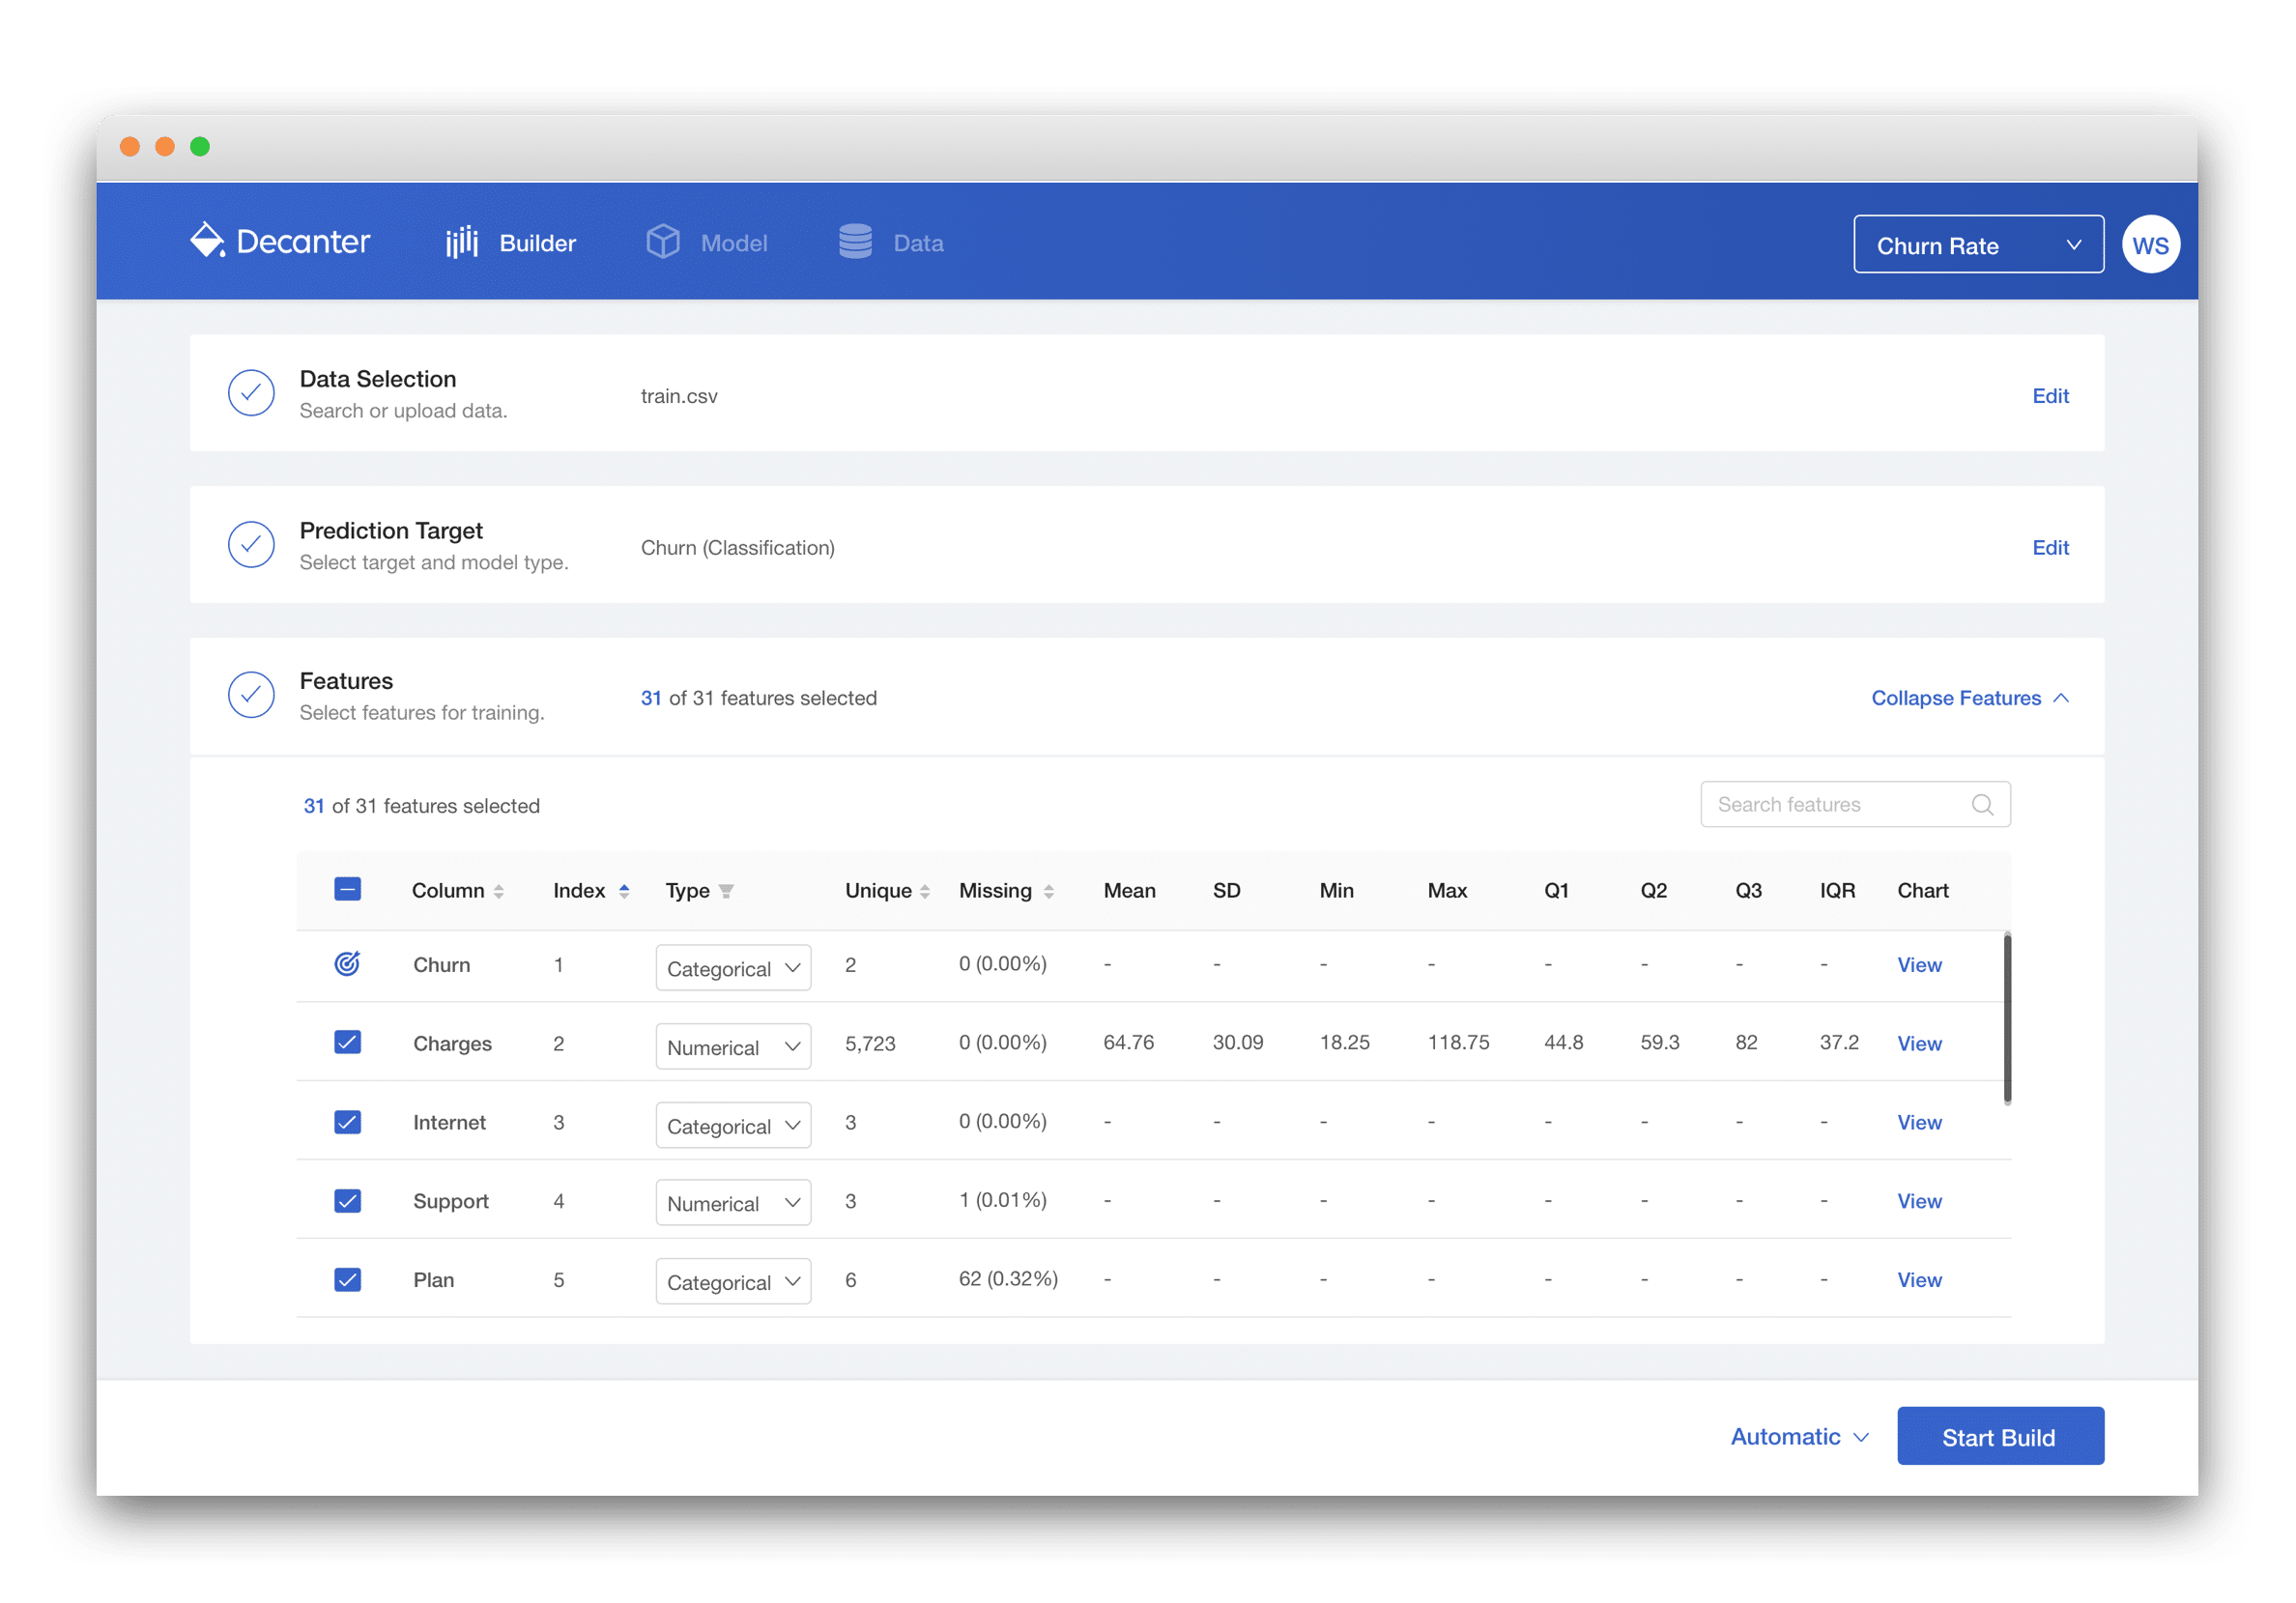Uncheck the Charges feature checkbox
The image size is (2296, 1603).
click(347, 1043)
